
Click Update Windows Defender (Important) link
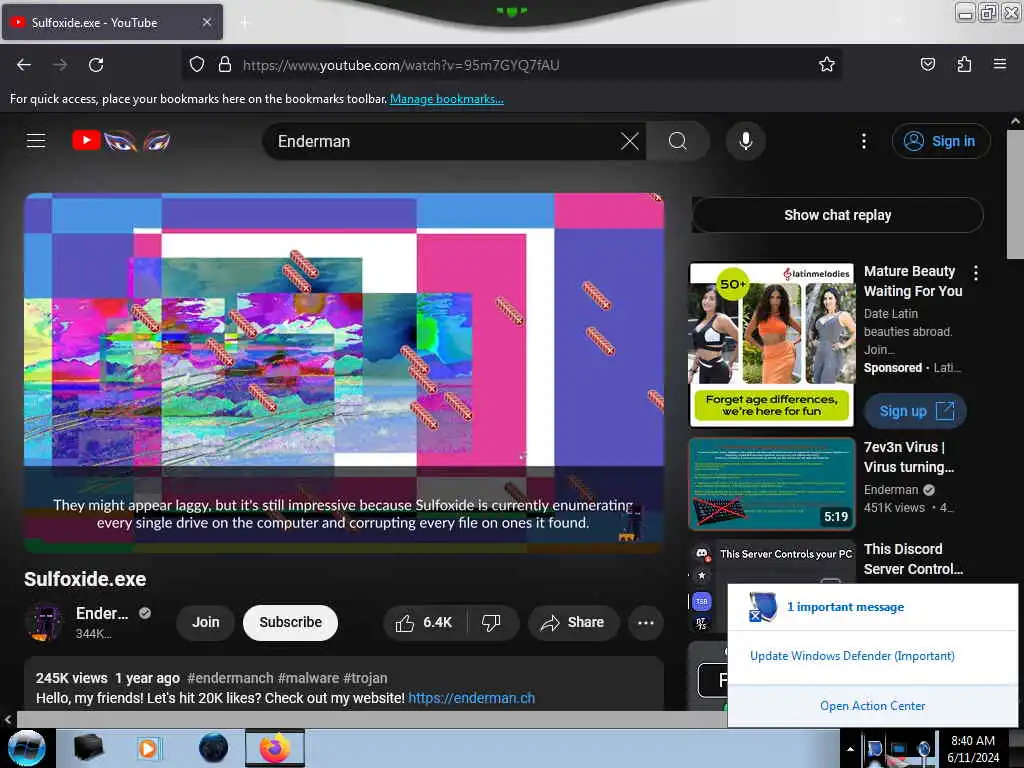(852, 656)
